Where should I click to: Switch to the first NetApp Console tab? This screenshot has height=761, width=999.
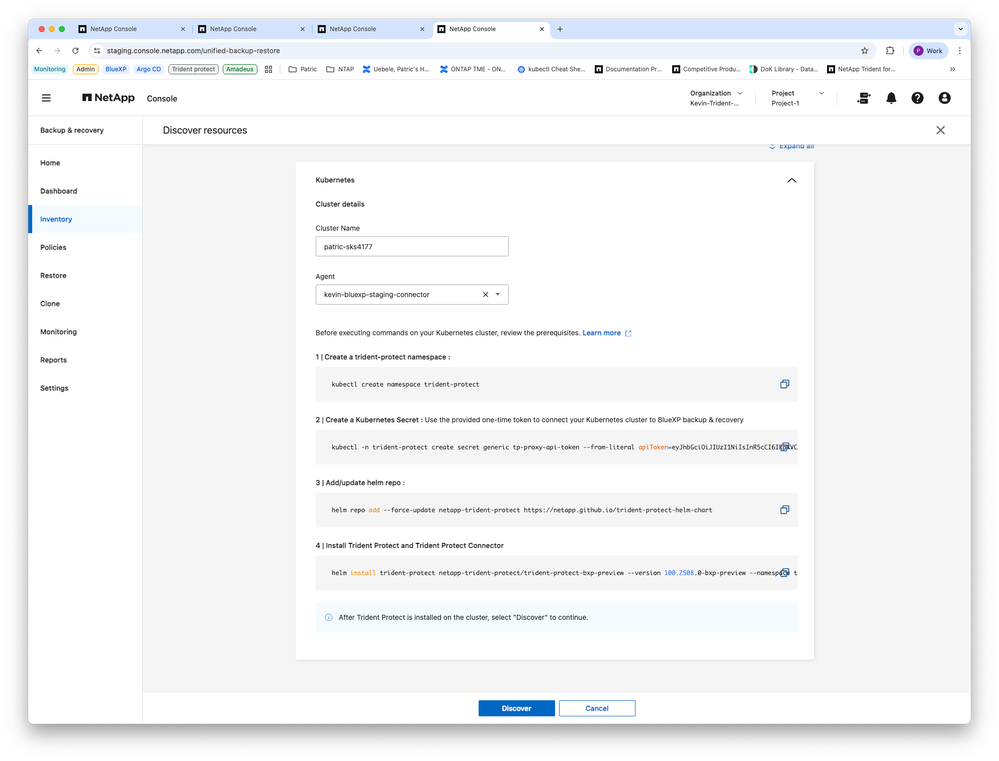(x=131, y=29)
